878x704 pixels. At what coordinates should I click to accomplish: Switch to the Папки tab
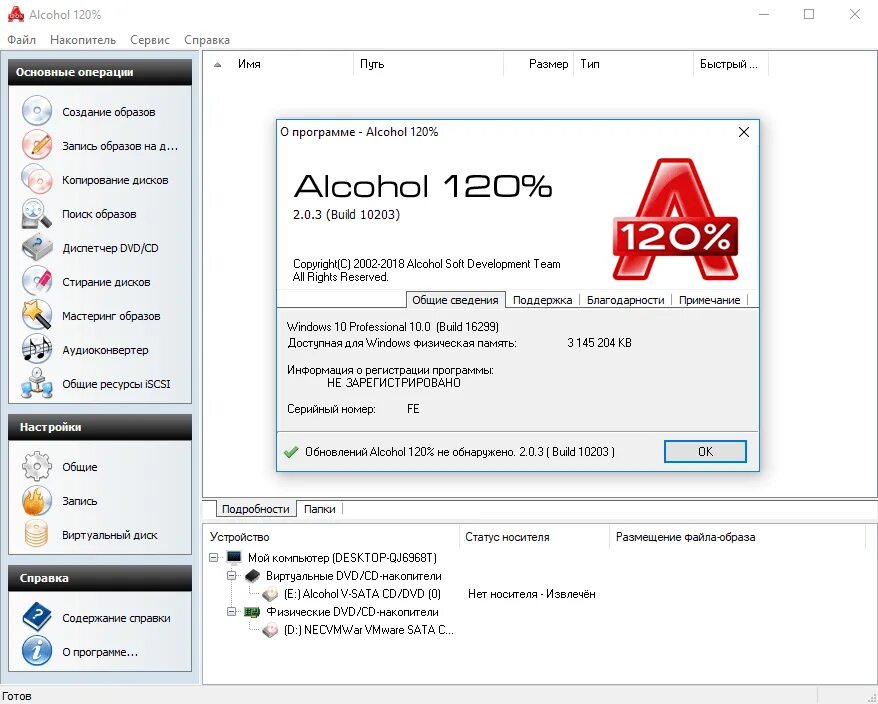tap(319, 509)
